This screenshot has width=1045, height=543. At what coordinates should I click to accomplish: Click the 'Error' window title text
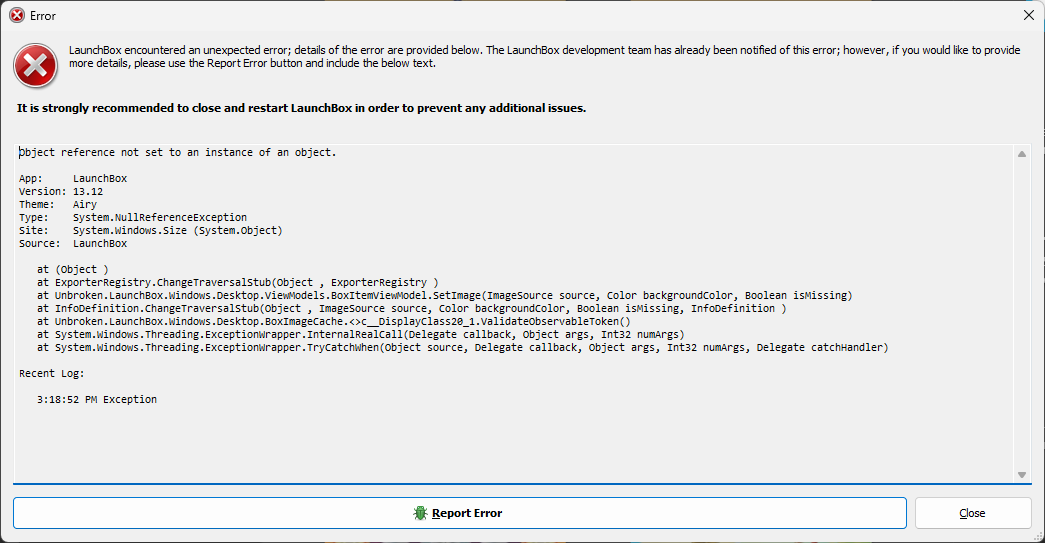43,16
